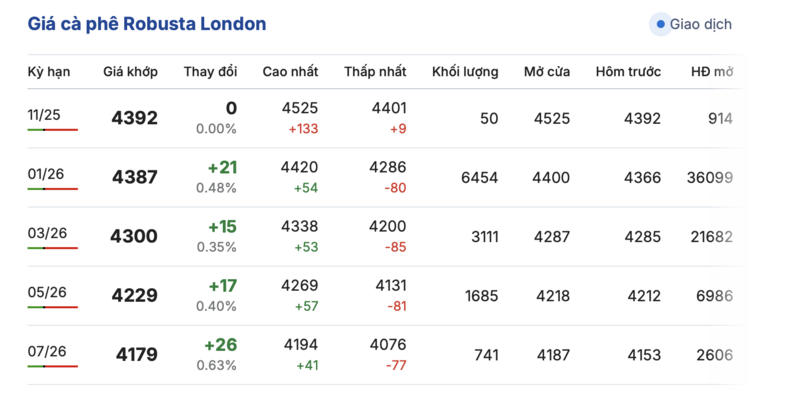Sort by Kỳ hạn column header

[x=49, y=72]
